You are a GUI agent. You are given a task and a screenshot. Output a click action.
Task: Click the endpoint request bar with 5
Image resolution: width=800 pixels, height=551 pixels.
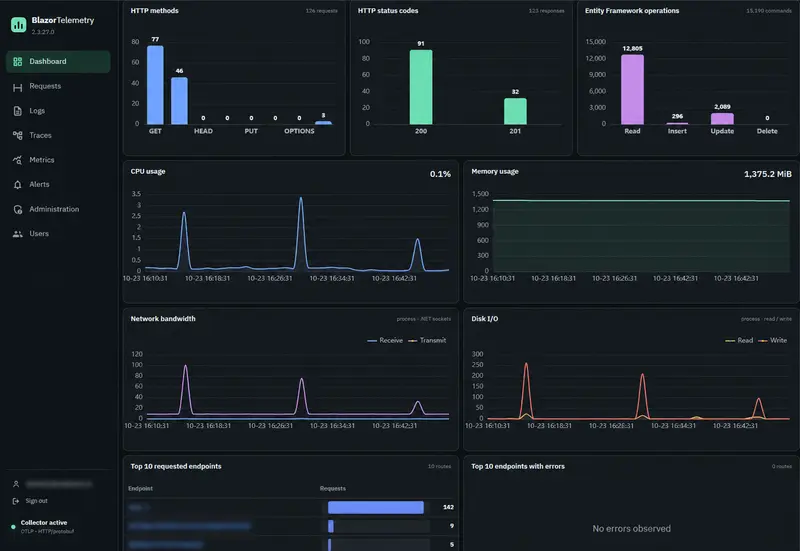tap(330, 544)
